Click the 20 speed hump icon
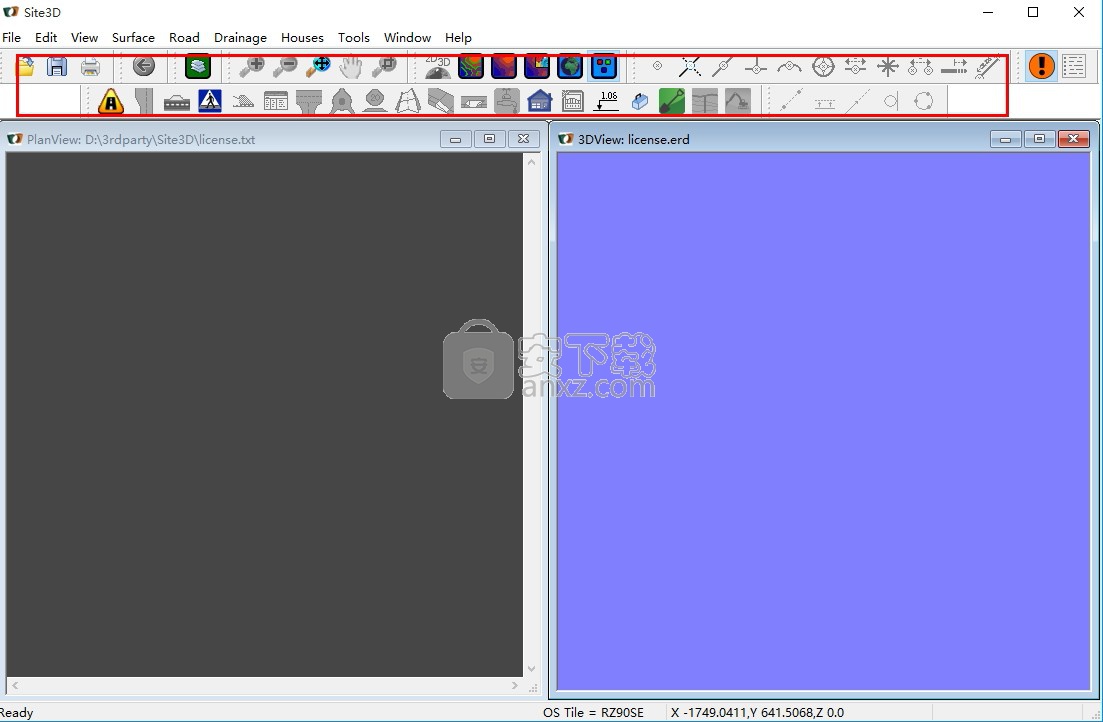Viewport: 1103px width, 722px height. [375, 101]
